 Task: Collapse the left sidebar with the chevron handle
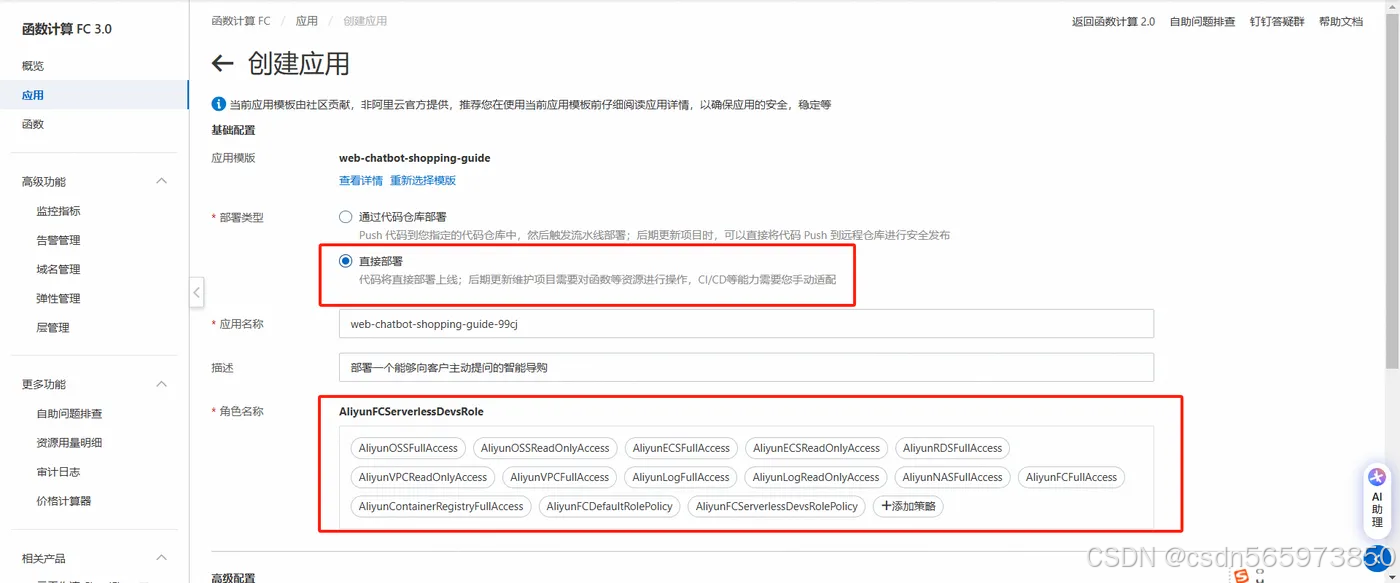196,293
